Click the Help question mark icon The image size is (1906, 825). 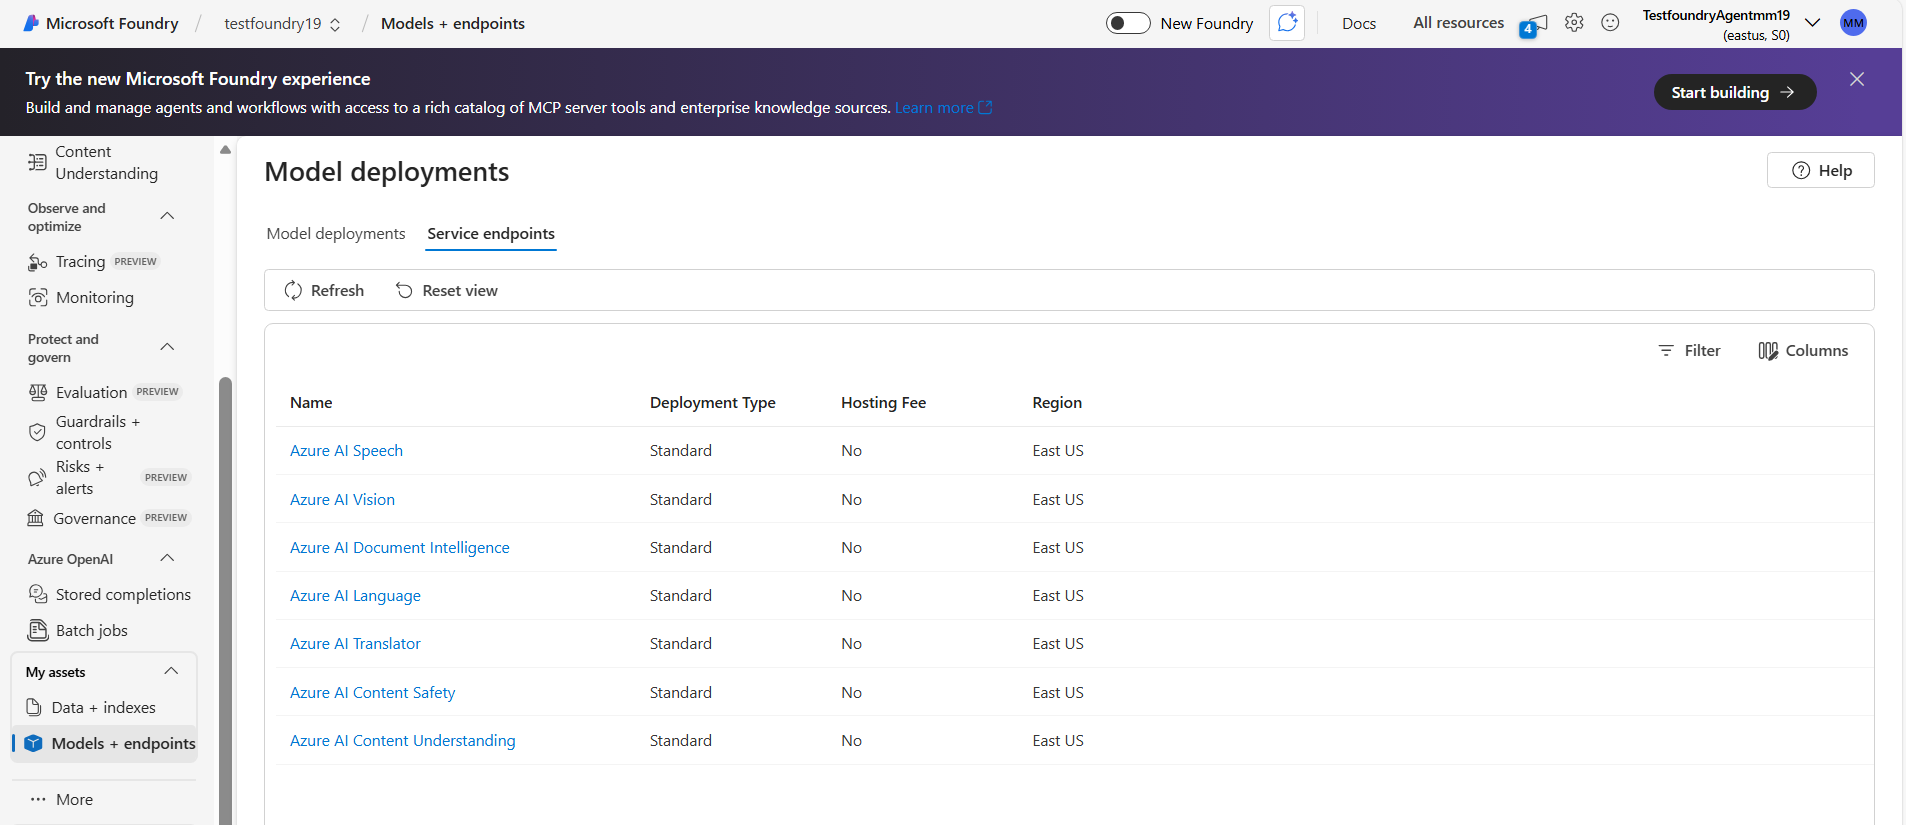pos(1801,170)
